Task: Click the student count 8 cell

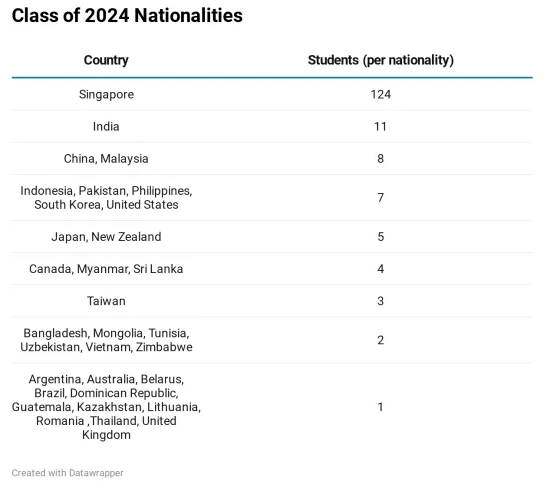Action: (381, 159)
